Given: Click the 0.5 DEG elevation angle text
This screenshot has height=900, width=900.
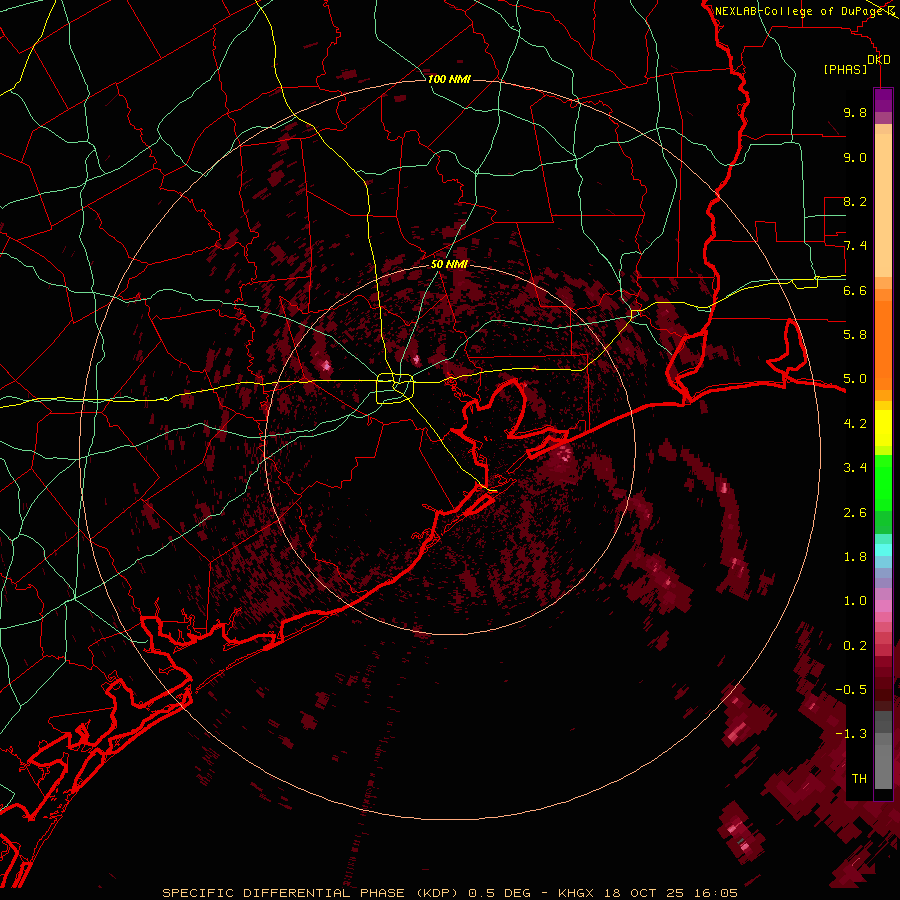Looking at the screenshot, I should tap(499, 893).
